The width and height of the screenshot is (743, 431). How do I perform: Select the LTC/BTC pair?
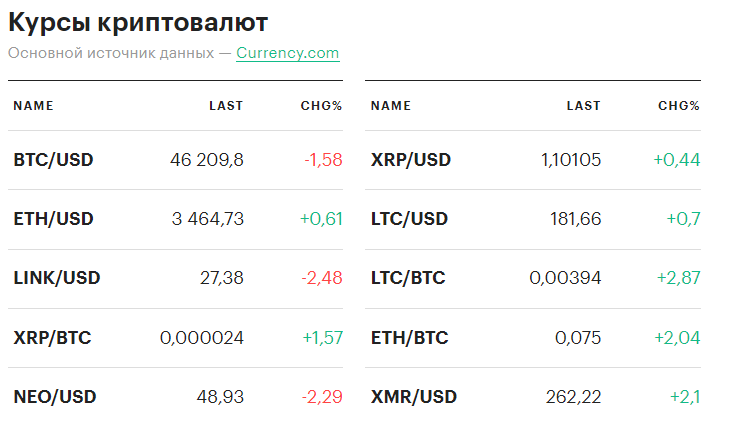point(408,278)
